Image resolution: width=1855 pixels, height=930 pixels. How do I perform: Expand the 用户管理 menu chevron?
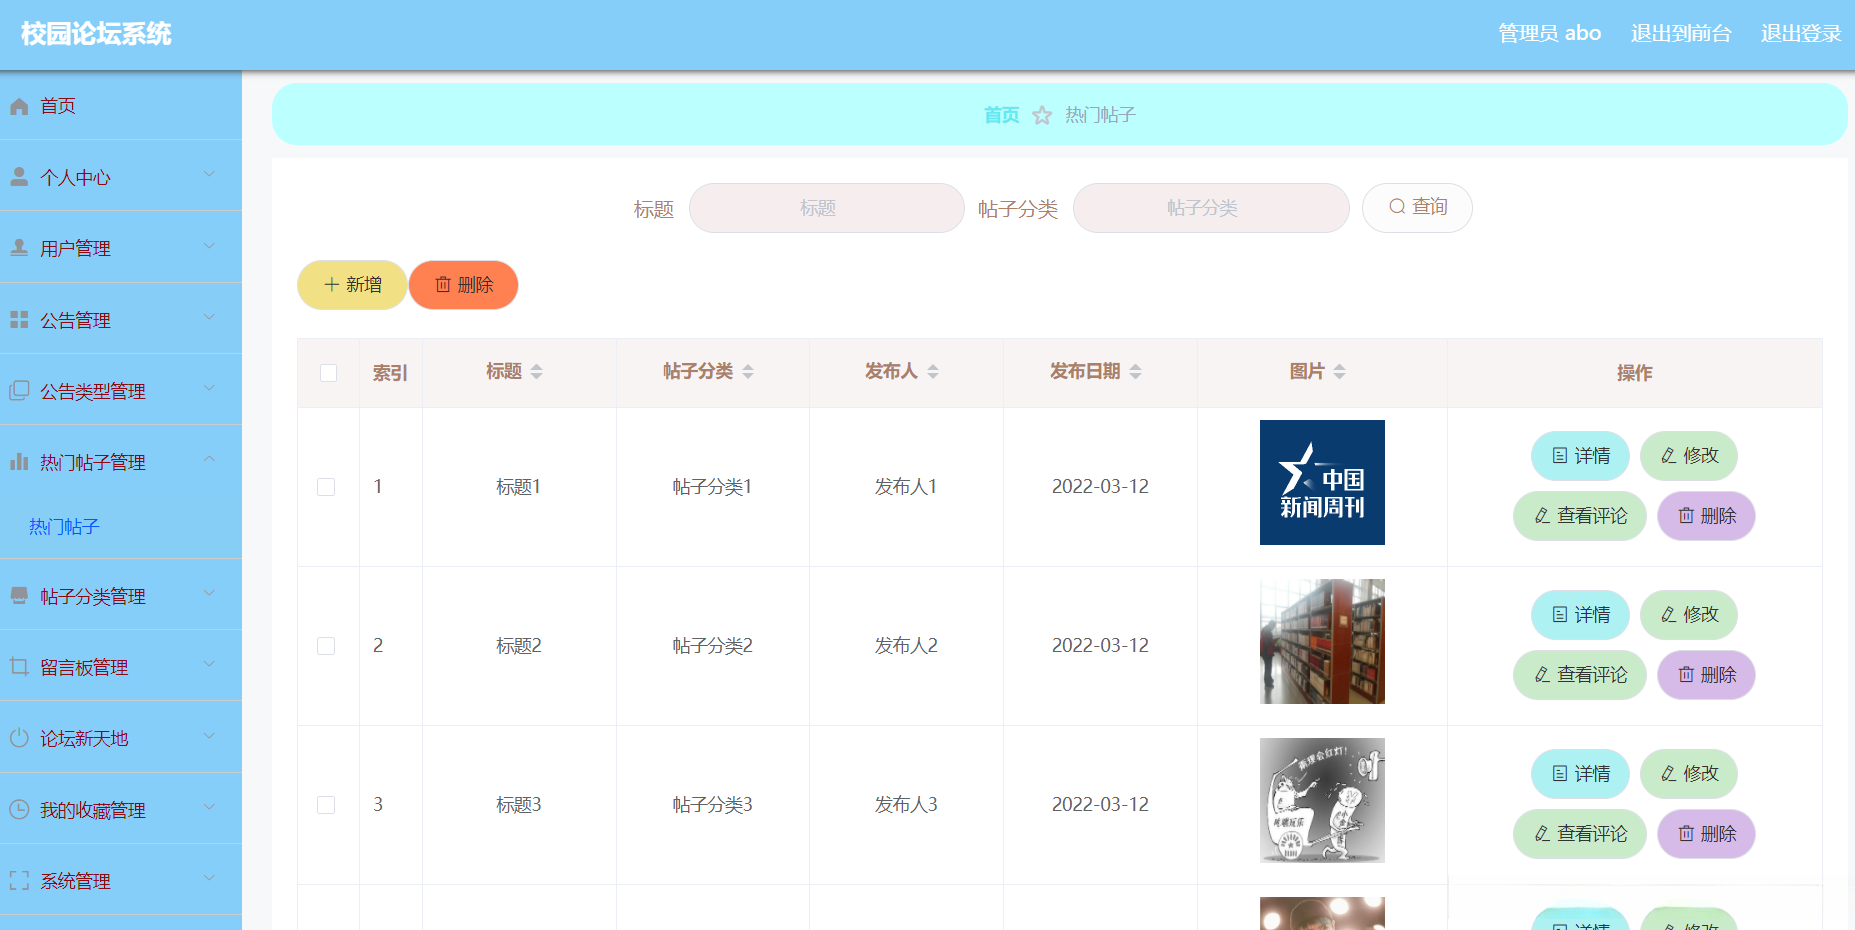(209, 245)
